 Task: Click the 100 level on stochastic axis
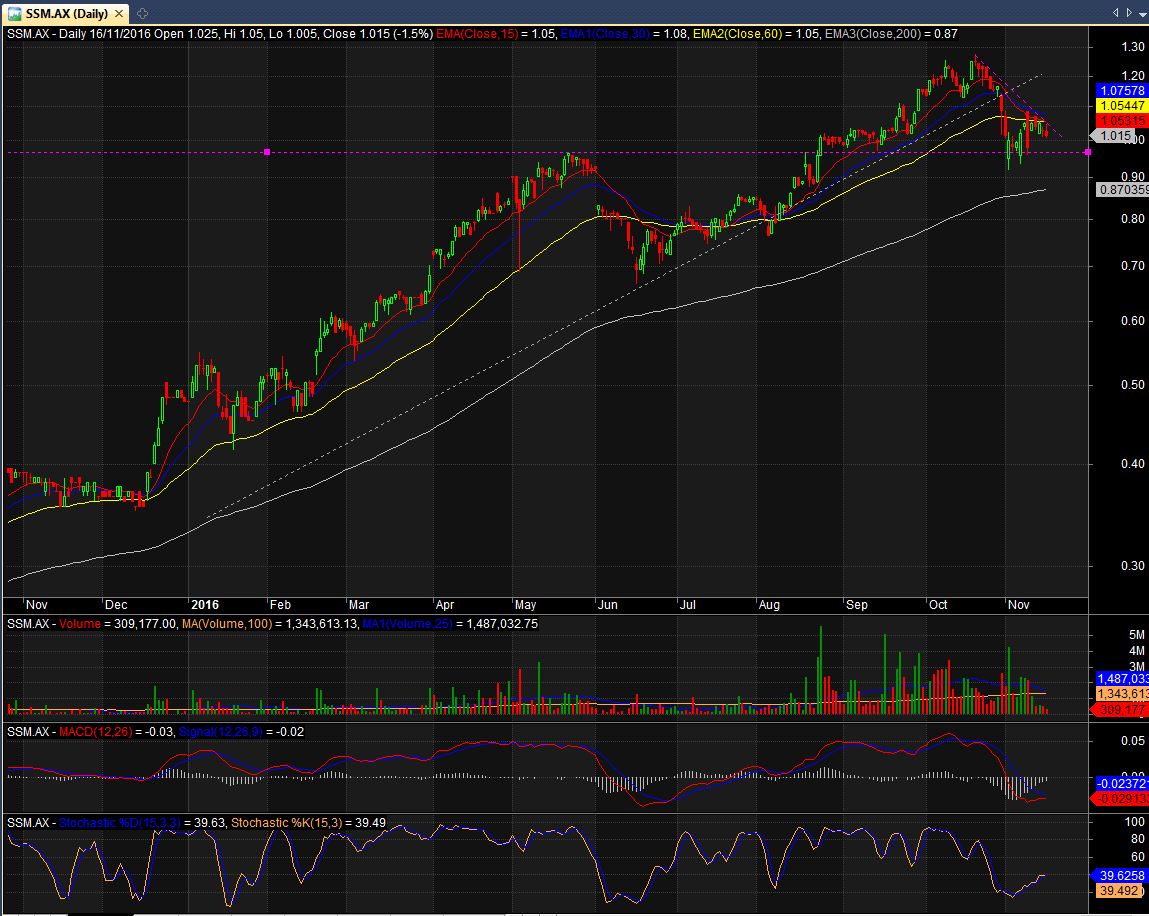pyautogui.click(x=1135, y=821)
